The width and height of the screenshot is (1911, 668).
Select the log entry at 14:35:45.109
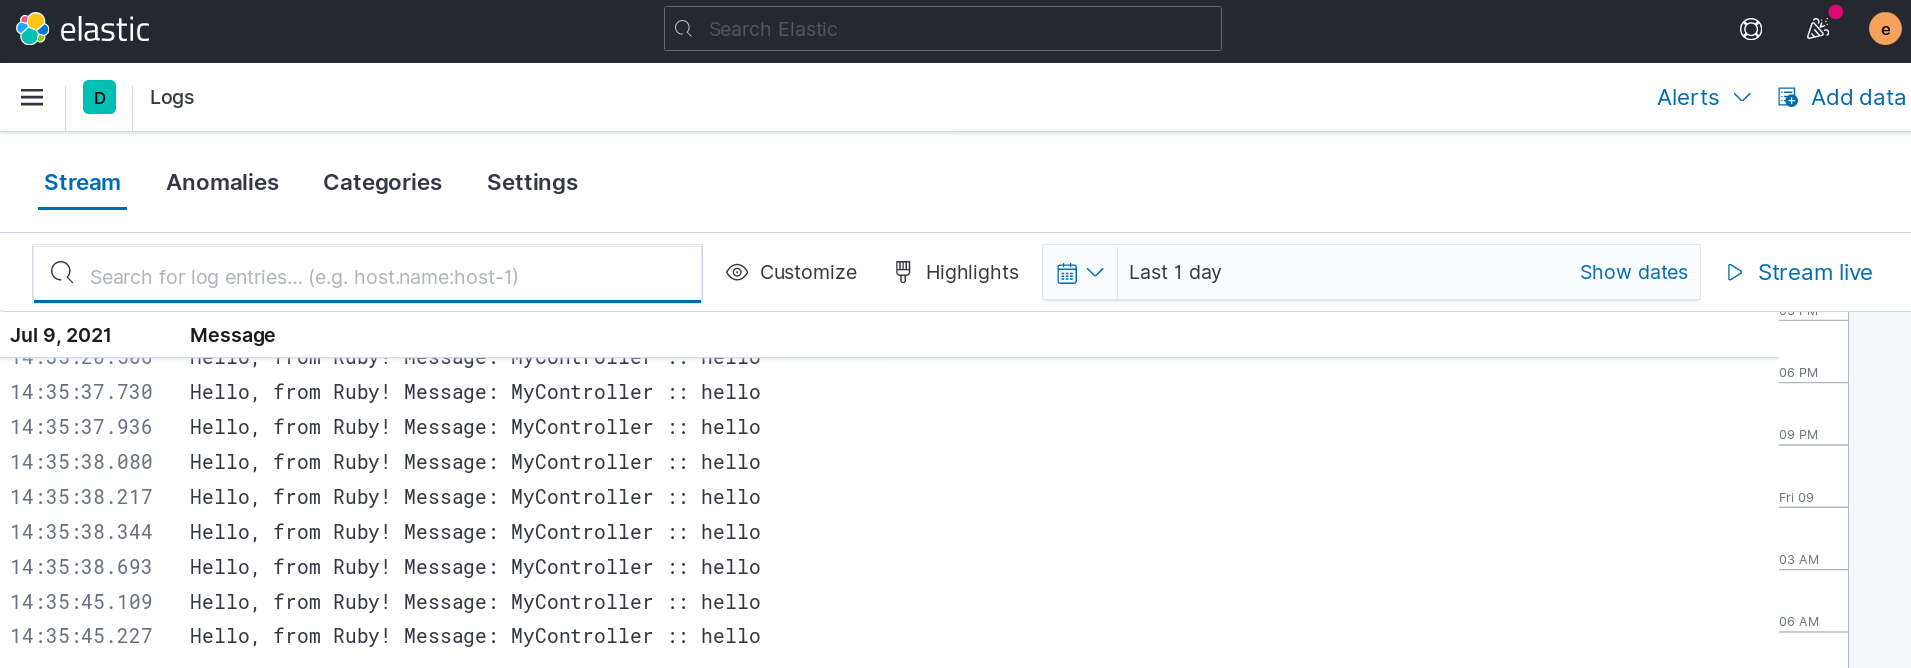[x=889, y=602]
